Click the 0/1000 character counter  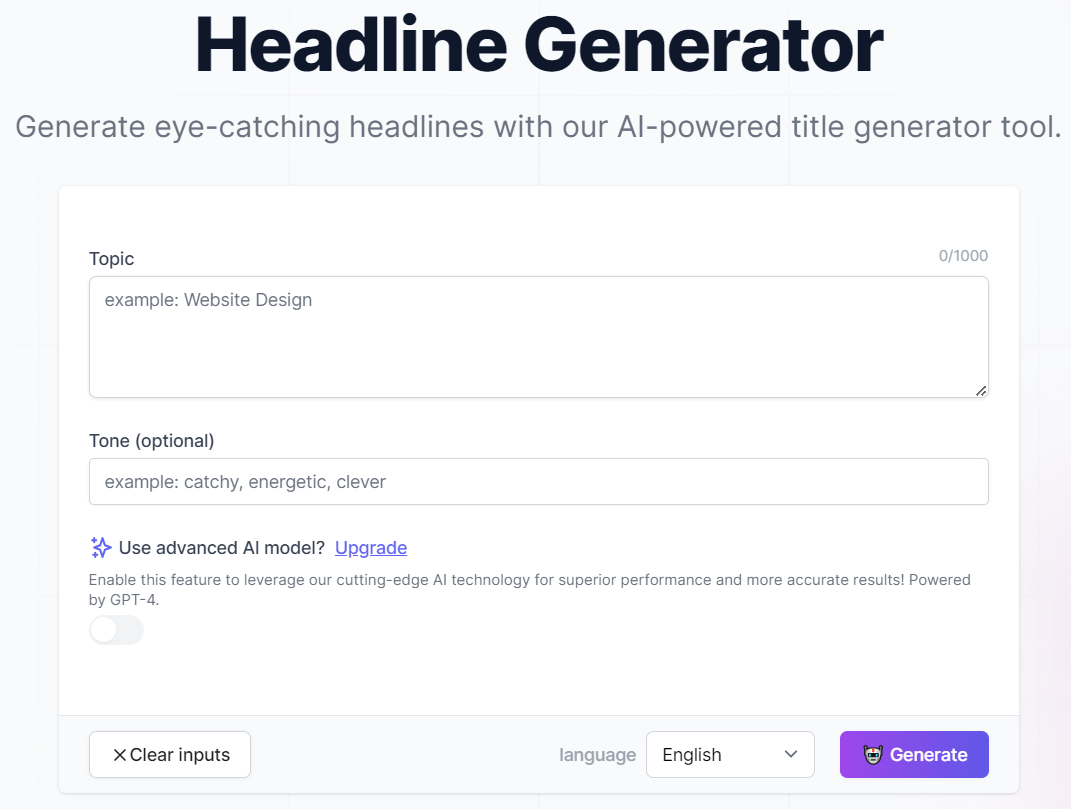pyautogui.click(x=963, y=256)
